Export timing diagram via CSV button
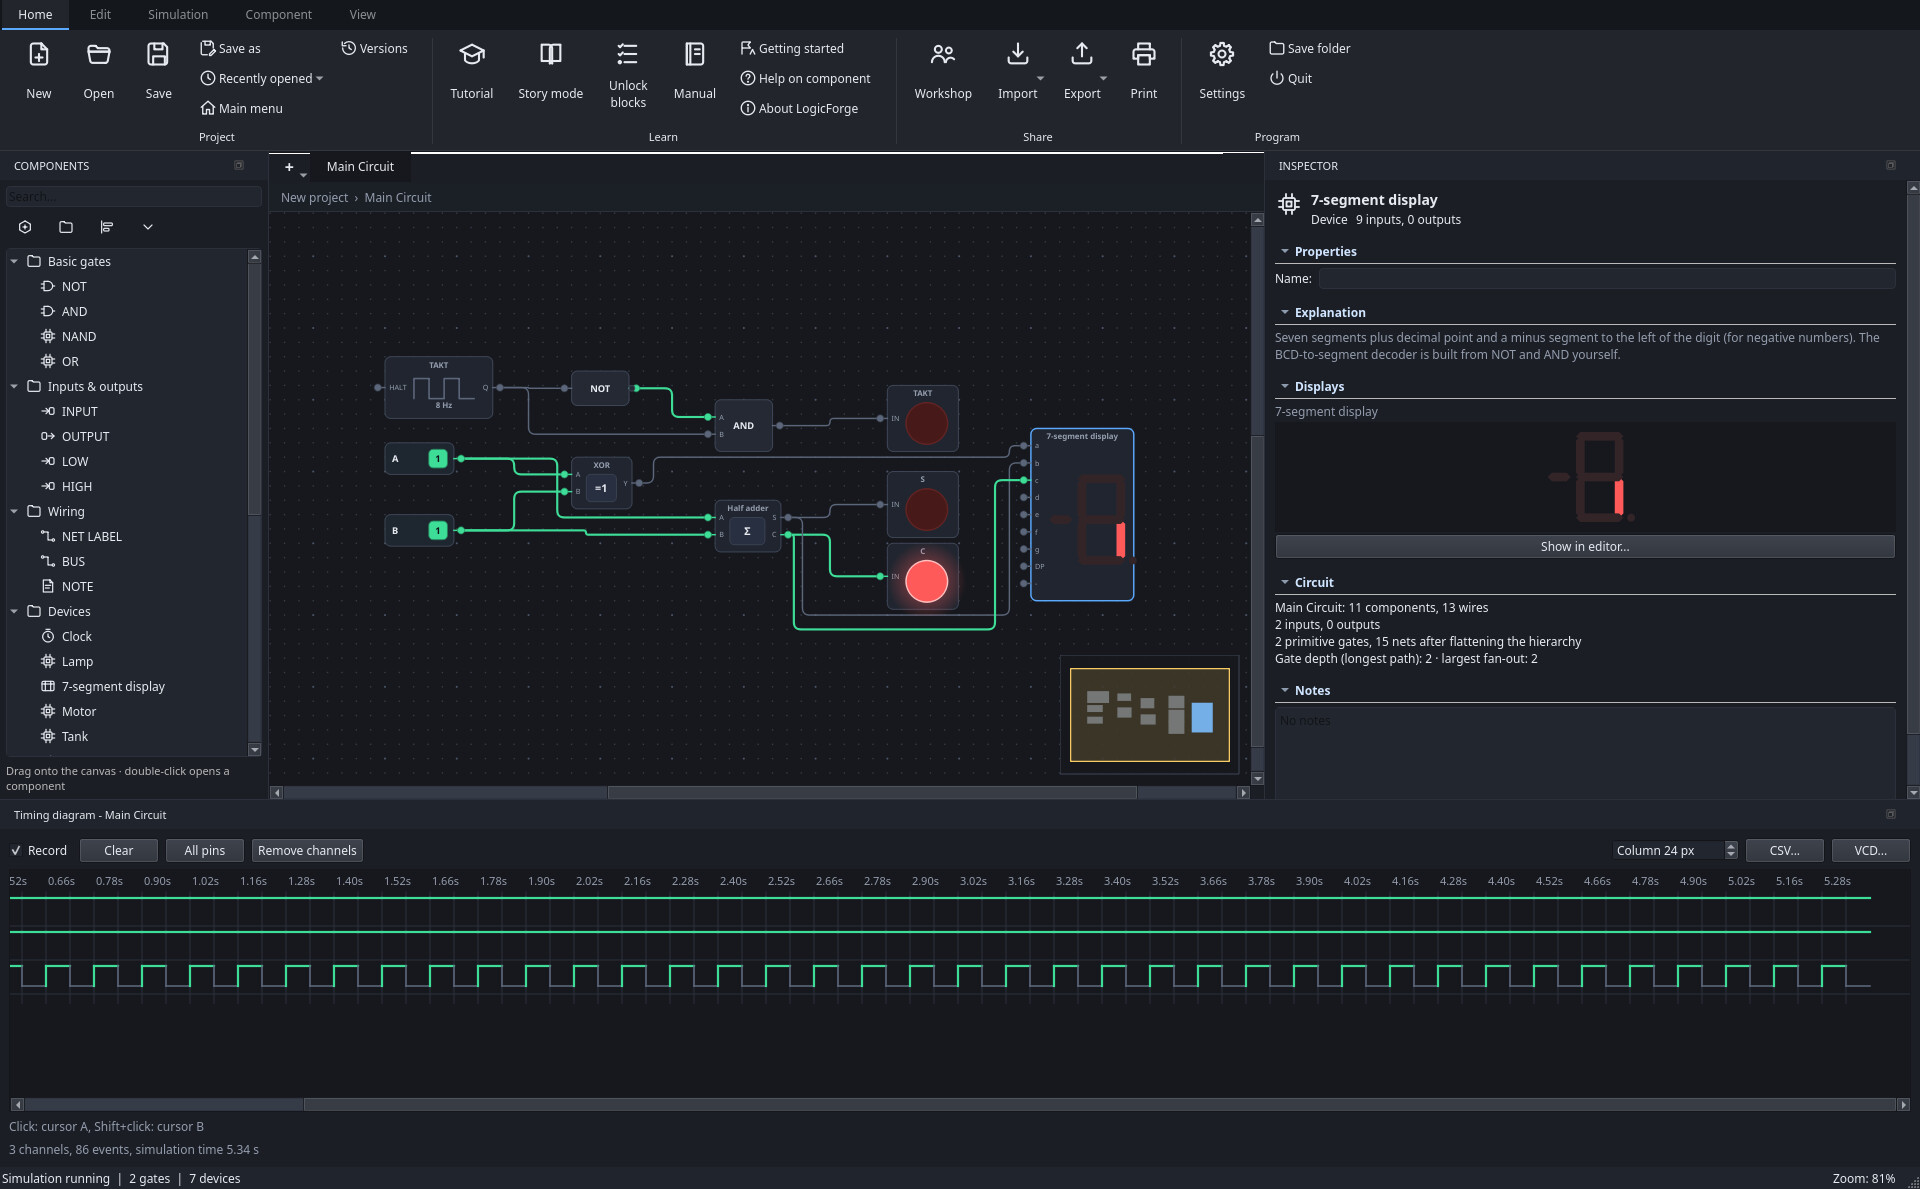Image resolution: width=1920 pixels, height=1189 pixels. pyautogui.click(x=1784, y=850)
